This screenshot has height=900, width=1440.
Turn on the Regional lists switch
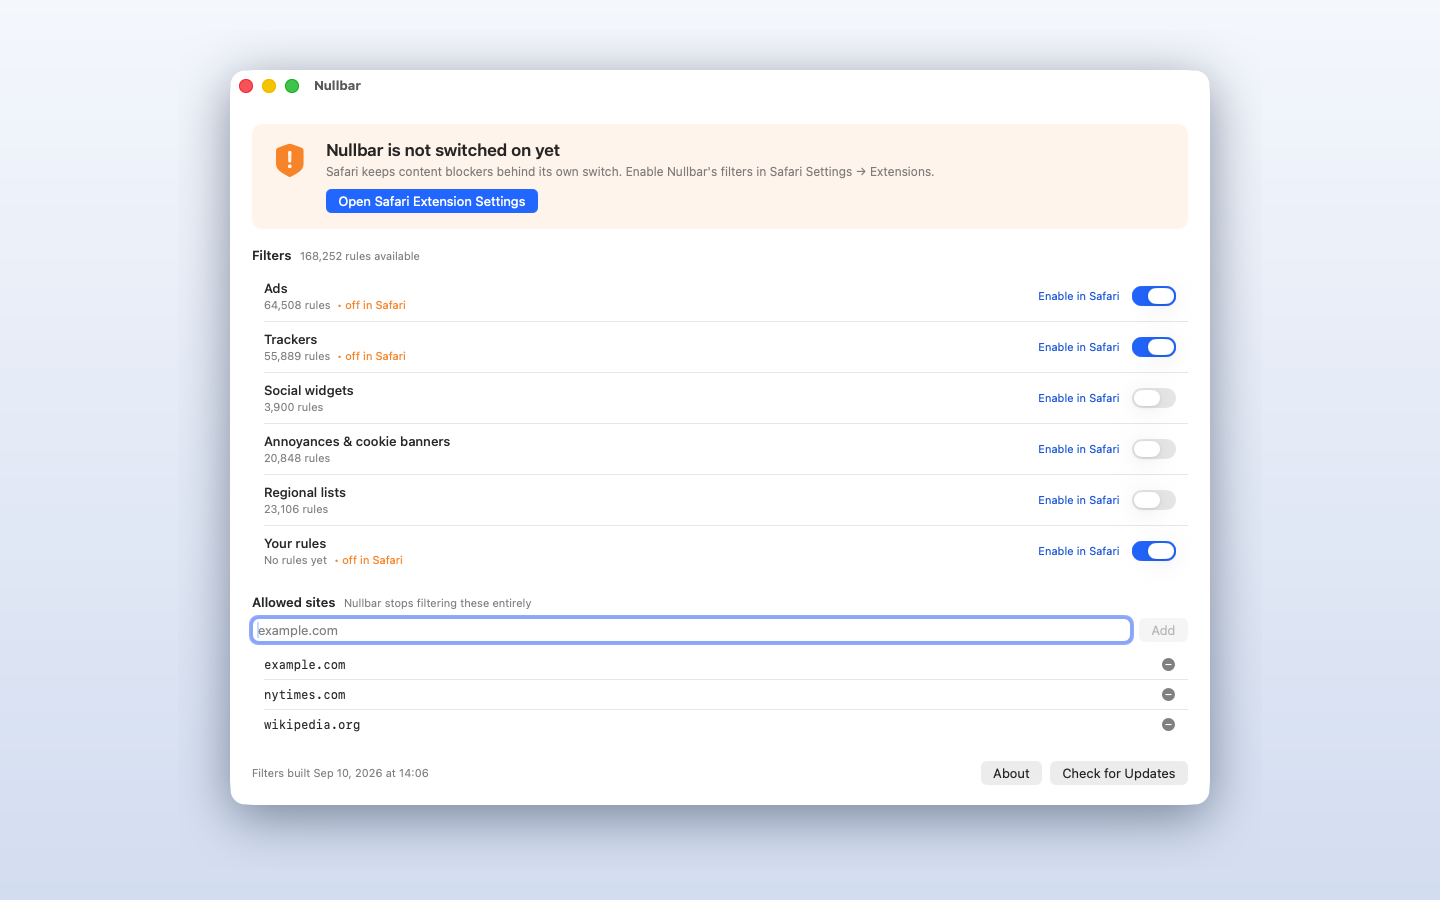(x=1154, y=500)
